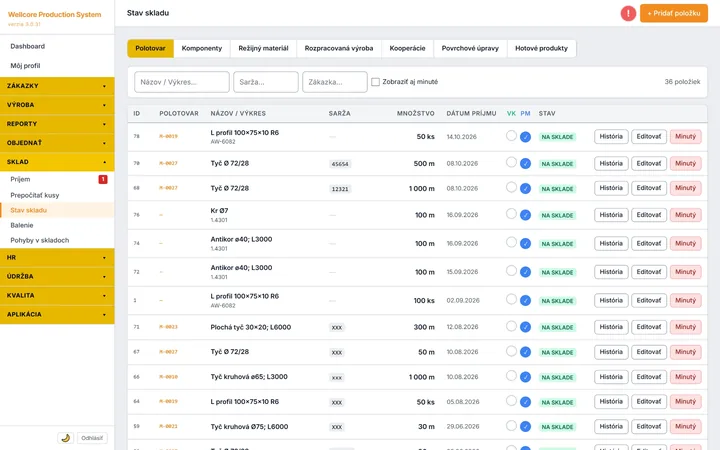
Task: Focus the Názov / Výkres search field
Action: tap(182, 82)
